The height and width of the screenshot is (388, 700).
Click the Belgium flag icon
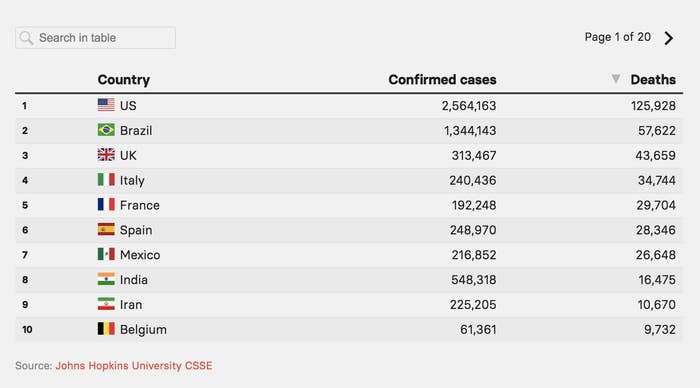click(106, 329)
